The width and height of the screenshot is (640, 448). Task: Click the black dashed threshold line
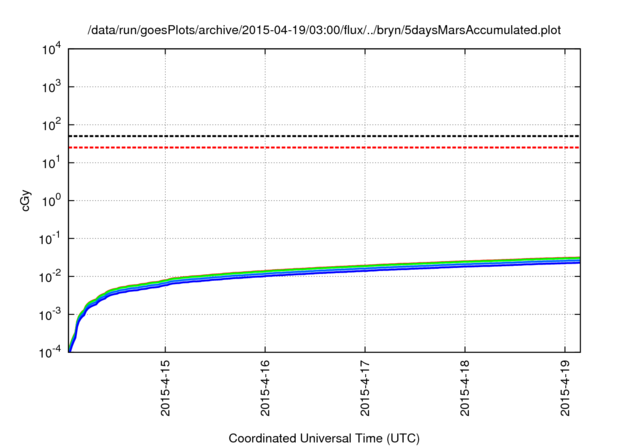click(324, 136)
